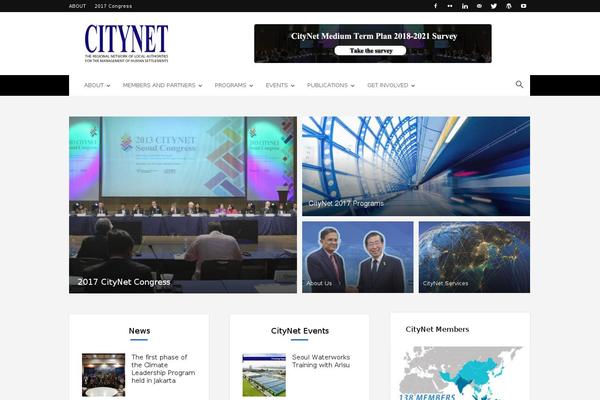Click the 138 MEMBERS text on map
The height and width of the screenshot is (400, 600).
pos(427,397)
